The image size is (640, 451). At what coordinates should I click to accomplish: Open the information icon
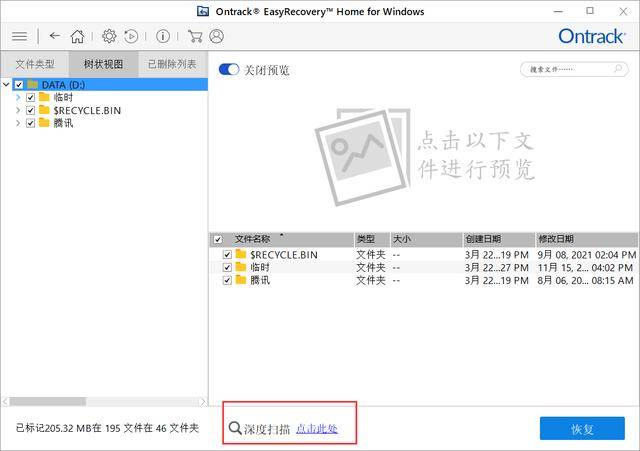pos(162,36)
